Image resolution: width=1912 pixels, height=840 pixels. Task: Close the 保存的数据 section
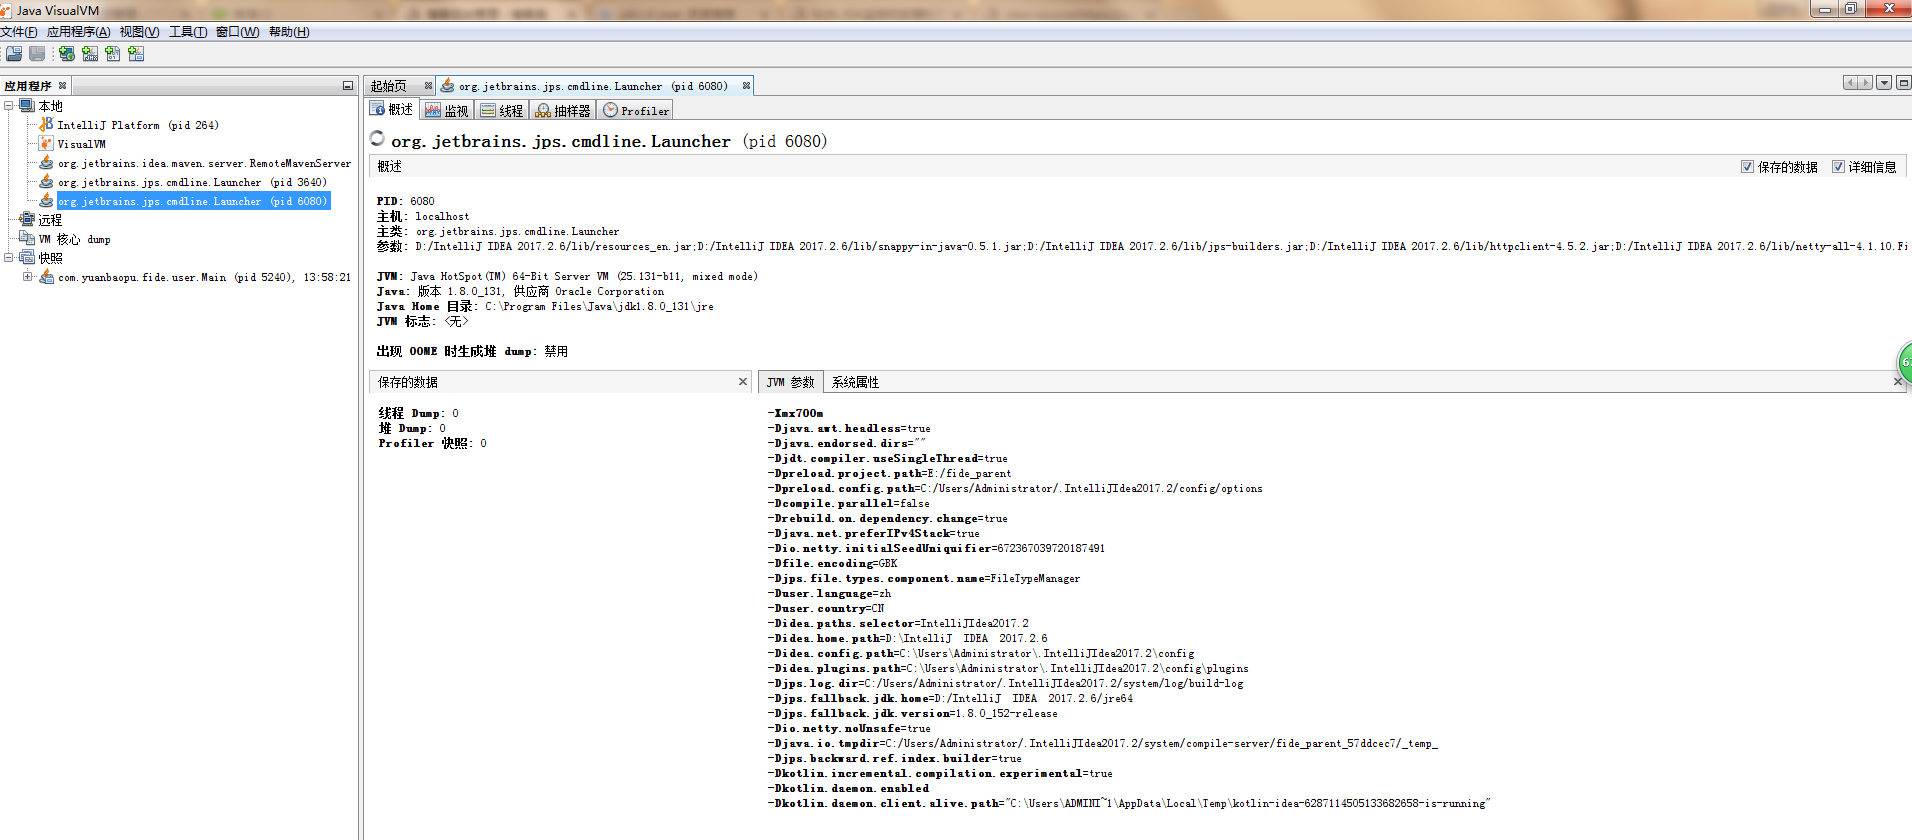coord(743,381)
